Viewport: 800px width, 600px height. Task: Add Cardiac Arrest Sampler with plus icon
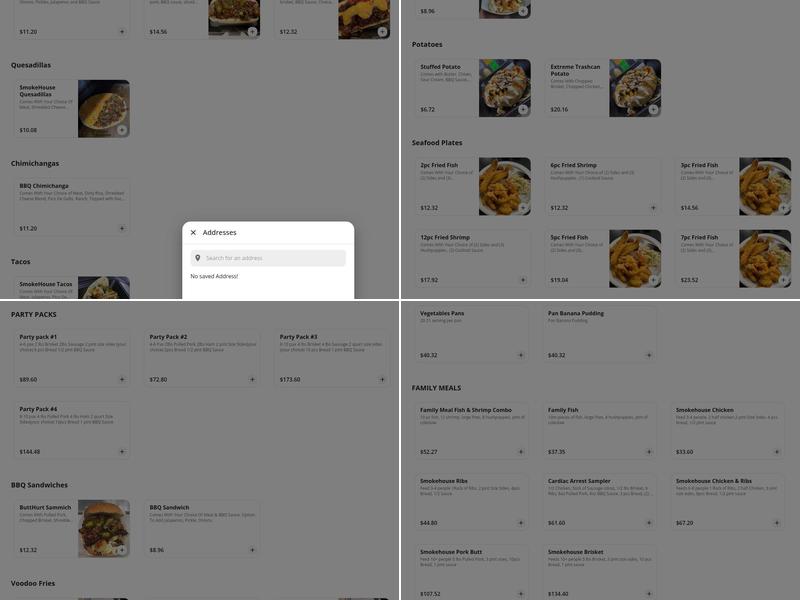point(648,523)
